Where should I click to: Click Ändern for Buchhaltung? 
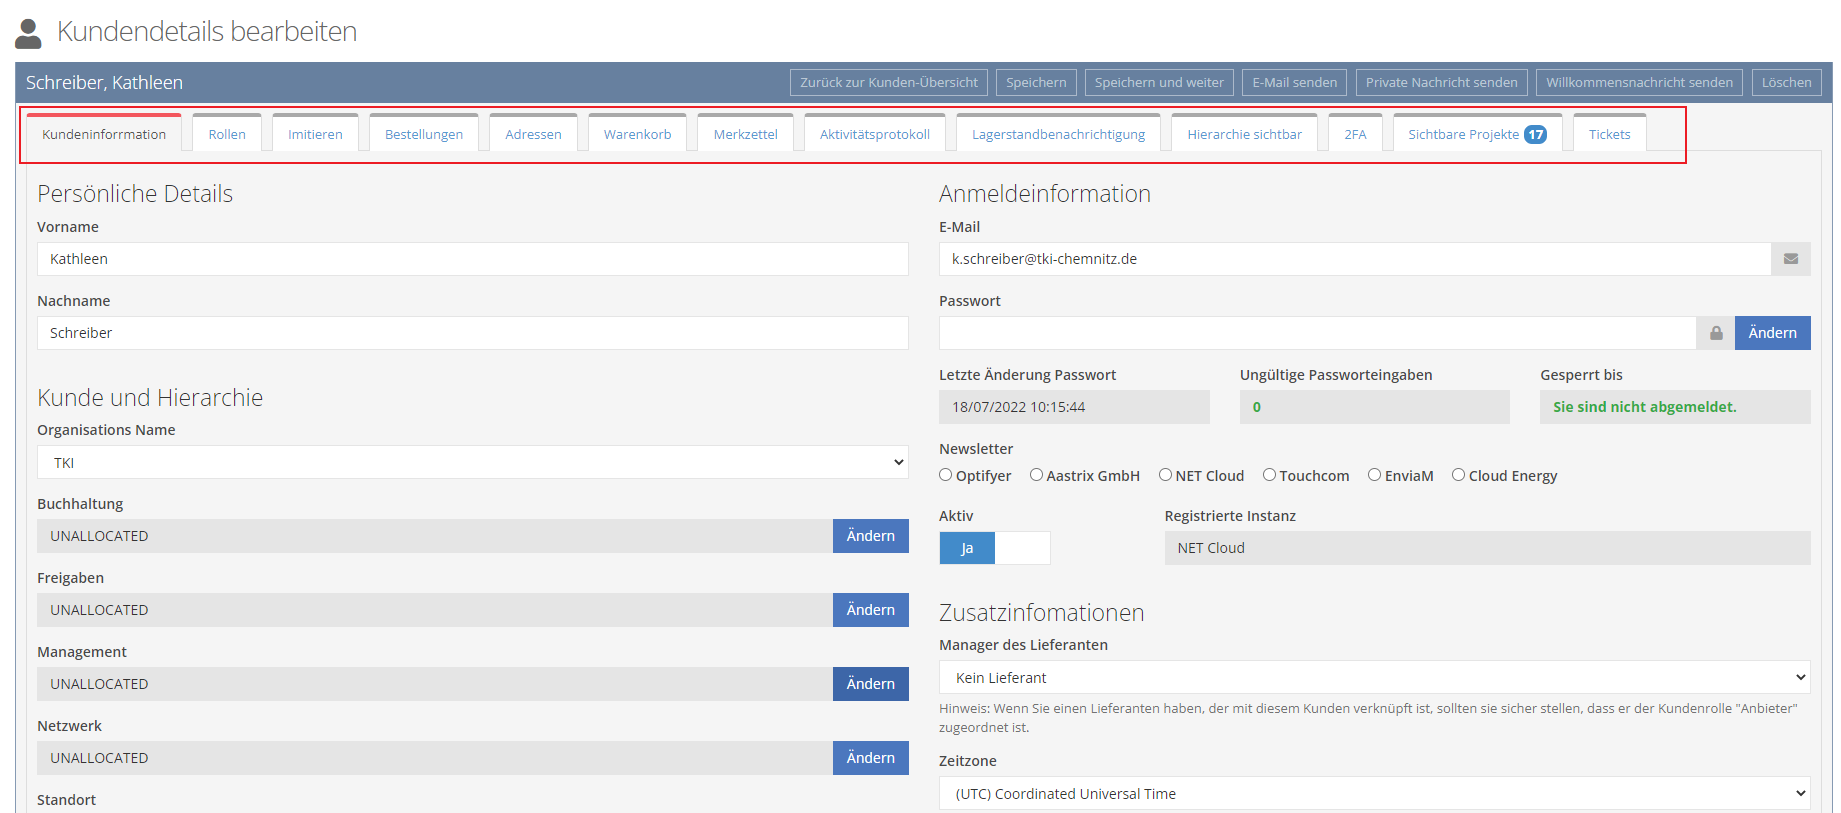point(870,536)
